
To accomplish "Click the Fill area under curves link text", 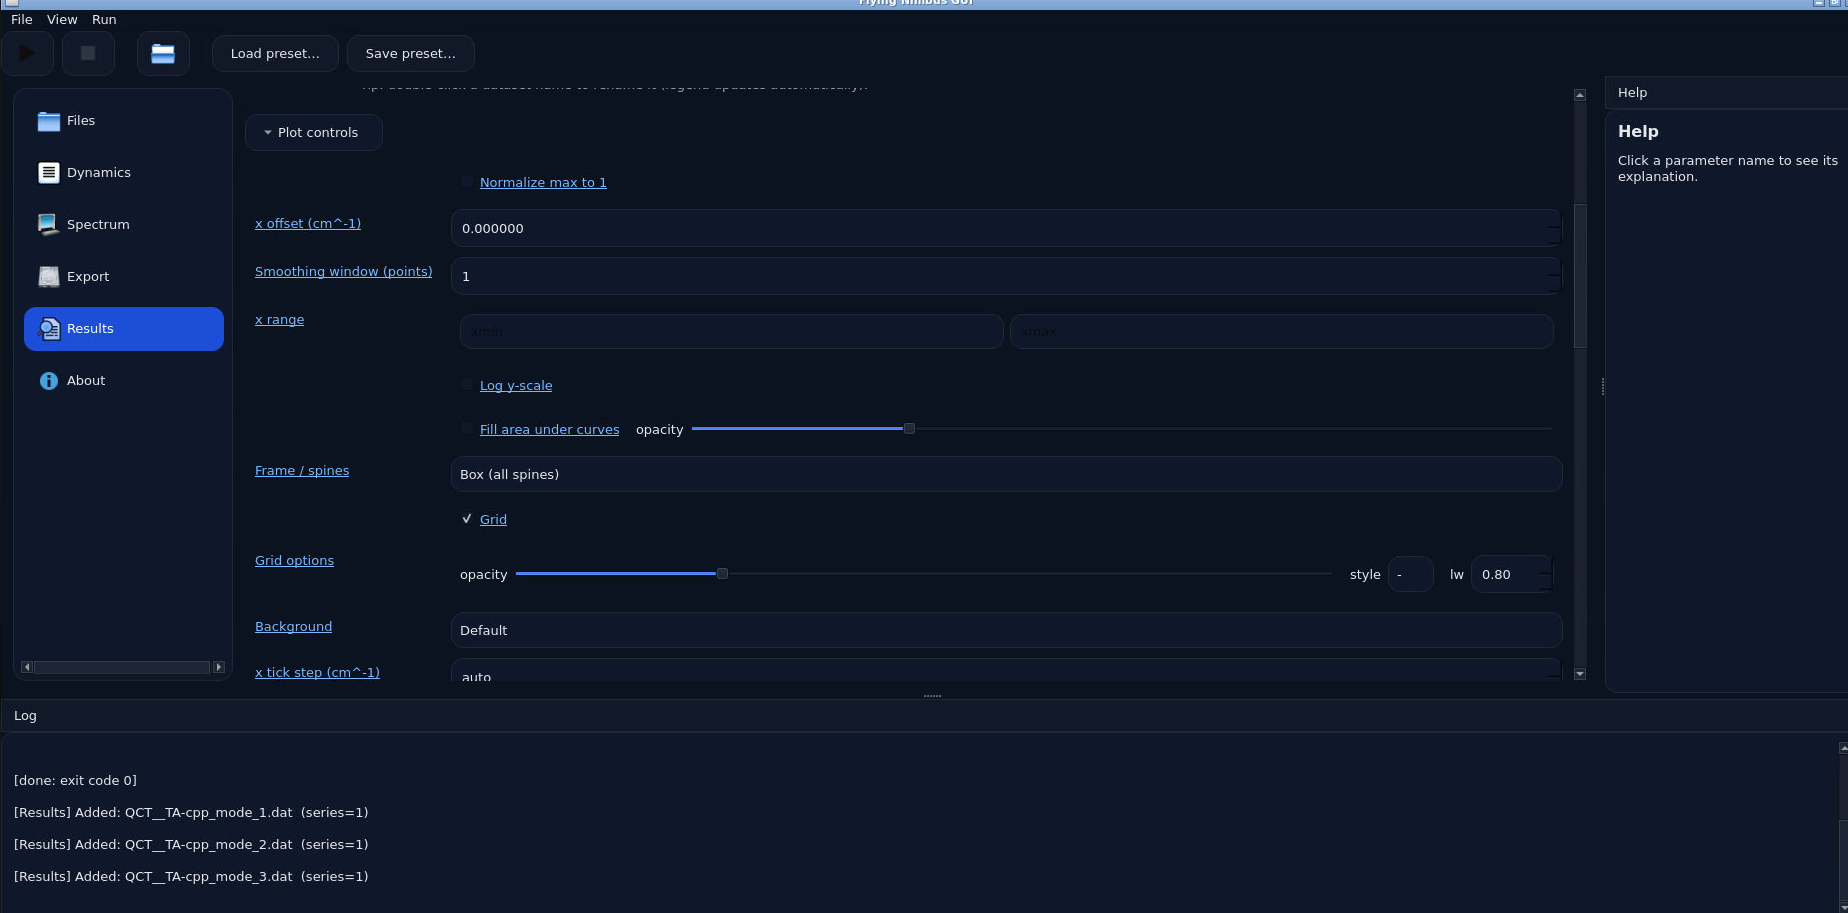I will [x=549, y=429].
